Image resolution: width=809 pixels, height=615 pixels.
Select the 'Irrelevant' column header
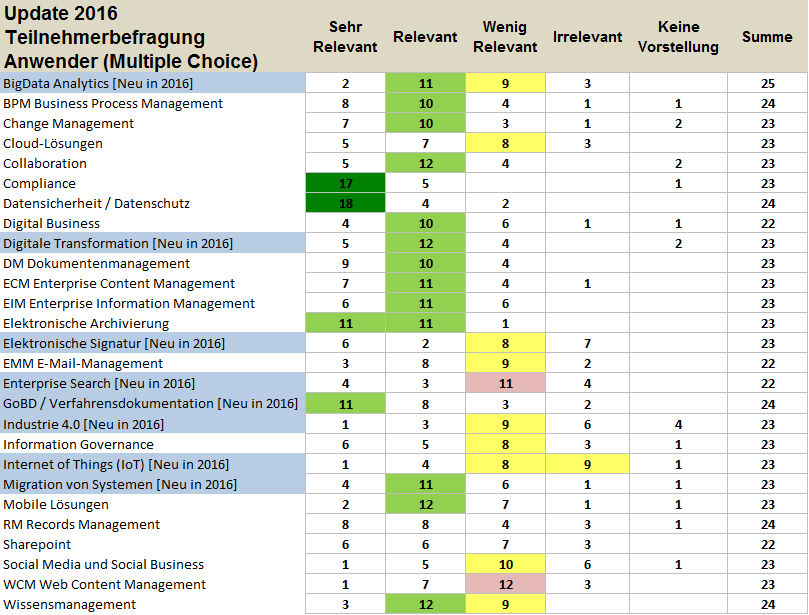tap(587, 37)
